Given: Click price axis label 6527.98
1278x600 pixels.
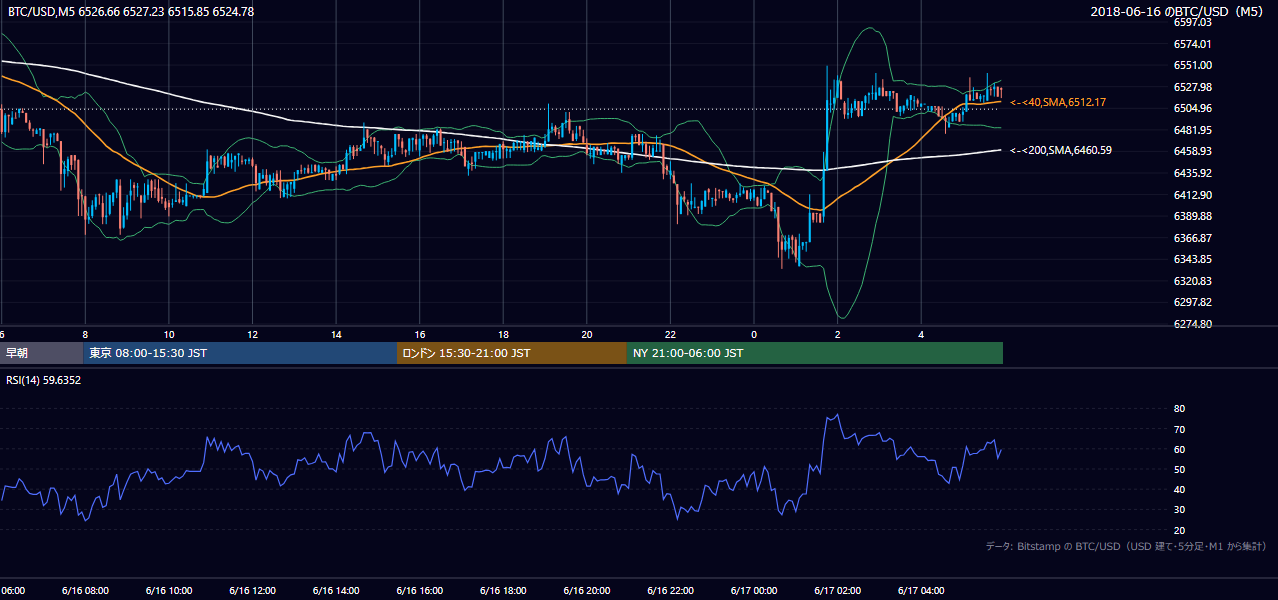Looking at the screenshot, I should coord(1192,87).
